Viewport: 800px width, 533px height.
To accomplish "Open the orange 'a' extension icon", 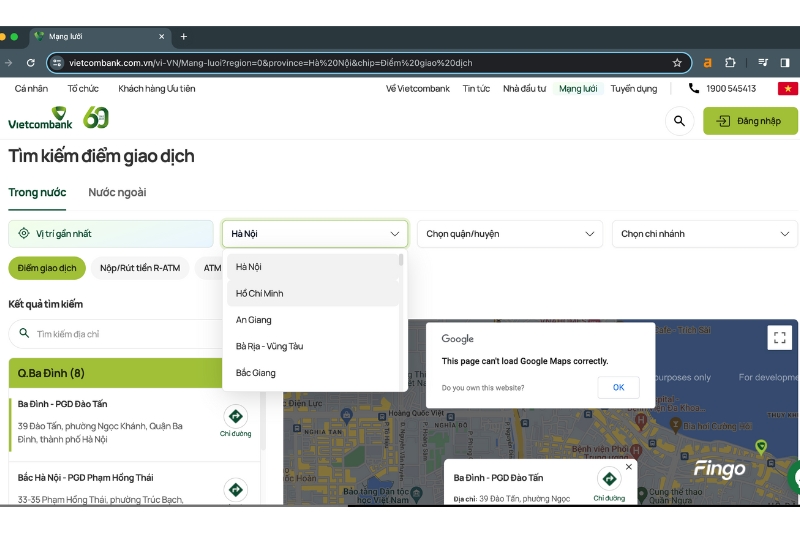I will coord(708,63).
